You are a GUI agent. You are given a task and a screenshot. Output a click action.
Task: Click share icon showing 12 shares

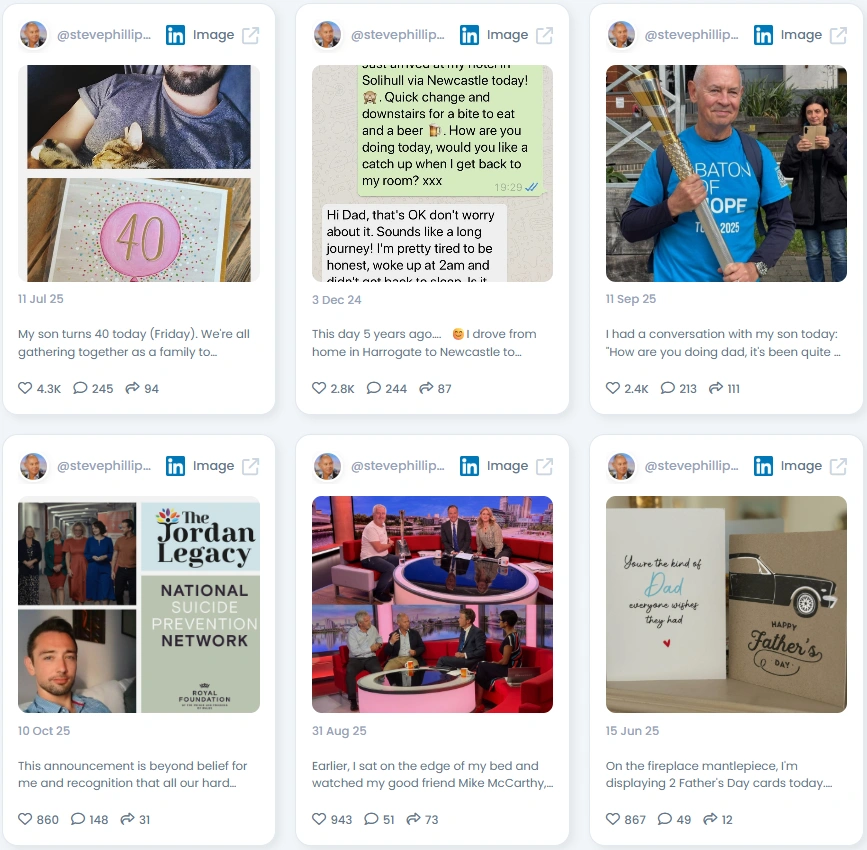[711, 818]
